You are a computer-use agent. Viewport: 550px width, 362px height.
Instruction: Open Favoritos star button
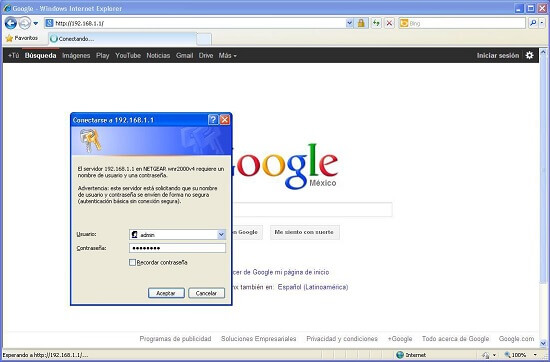click(x=22, y=38)
